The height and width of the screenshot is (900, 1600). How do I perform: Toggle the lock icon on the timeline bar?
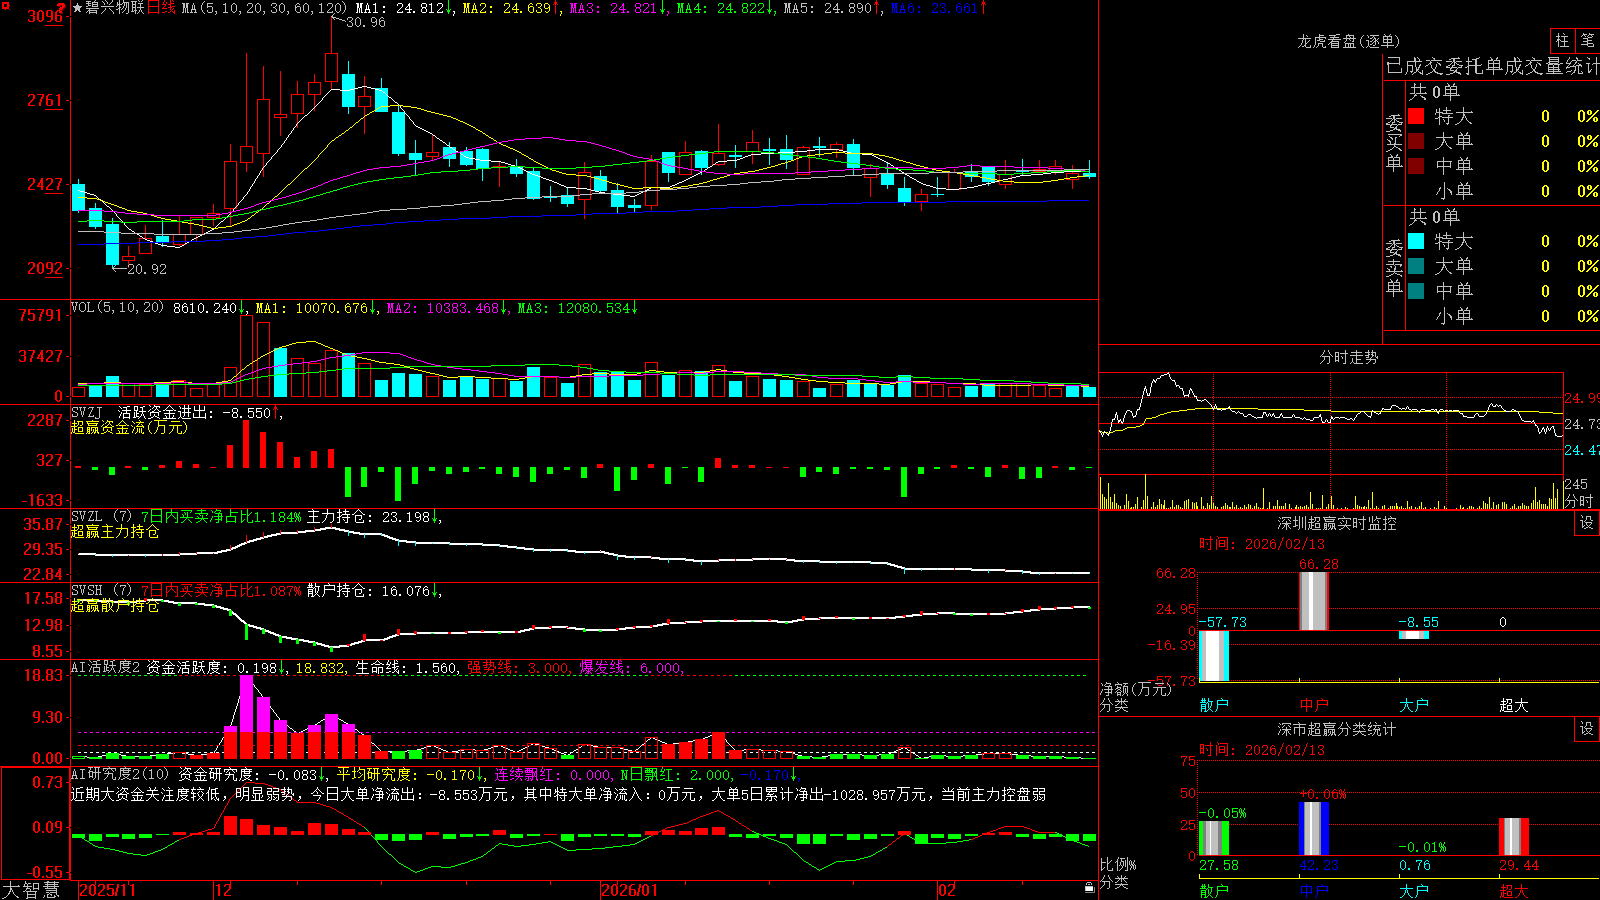pyautogui.click(x=1090, y=888)
